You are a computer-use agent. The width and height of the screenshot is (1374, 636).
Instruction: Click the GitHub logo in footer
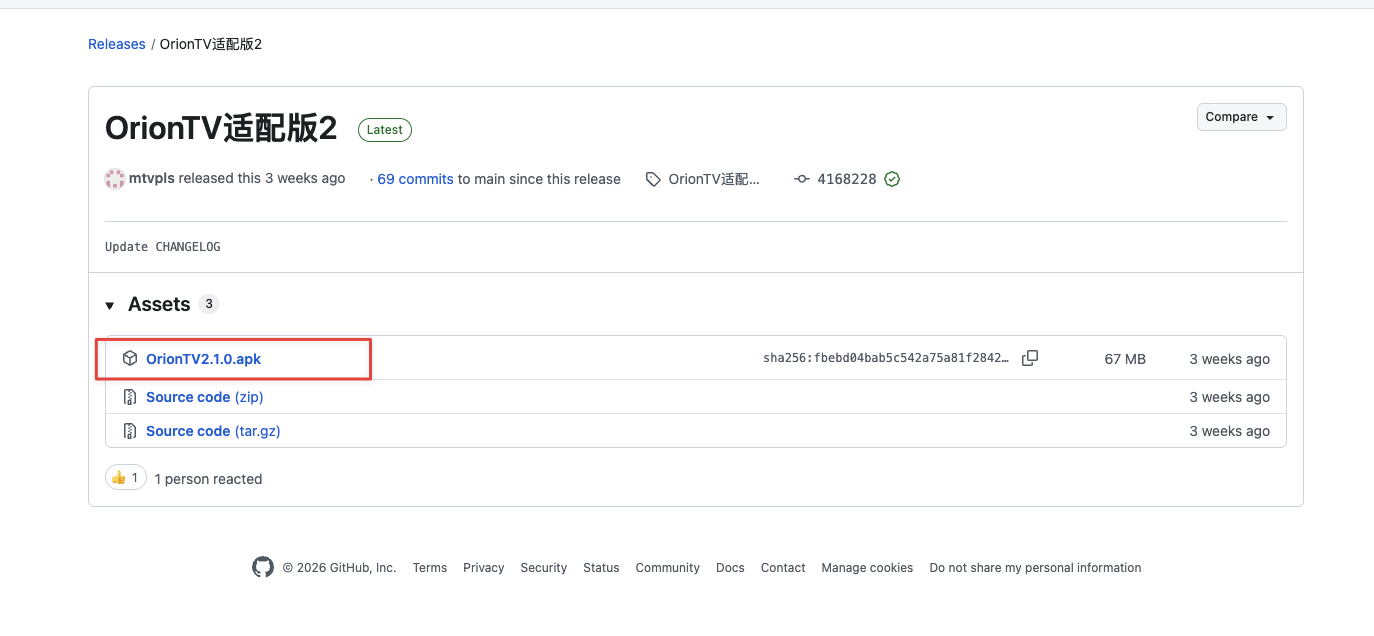point(263,567)
